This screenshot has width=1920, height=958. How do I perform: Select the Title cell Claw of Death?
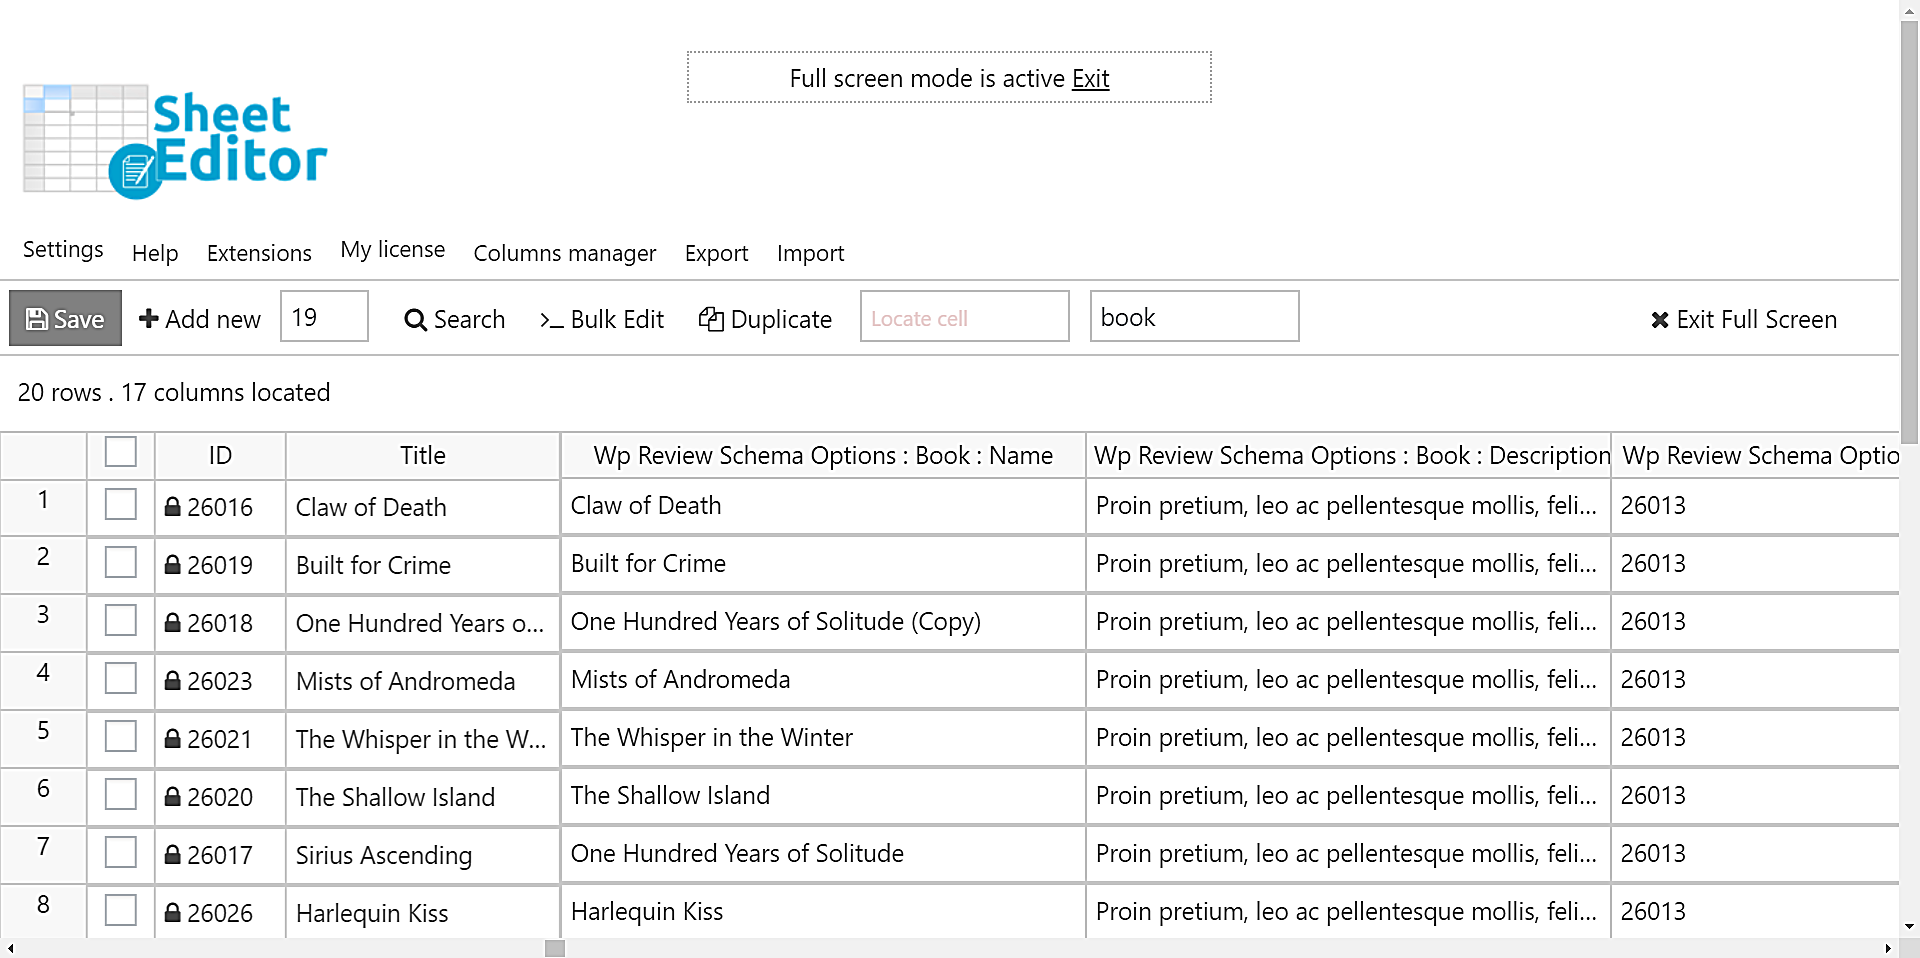coord(423,507)
